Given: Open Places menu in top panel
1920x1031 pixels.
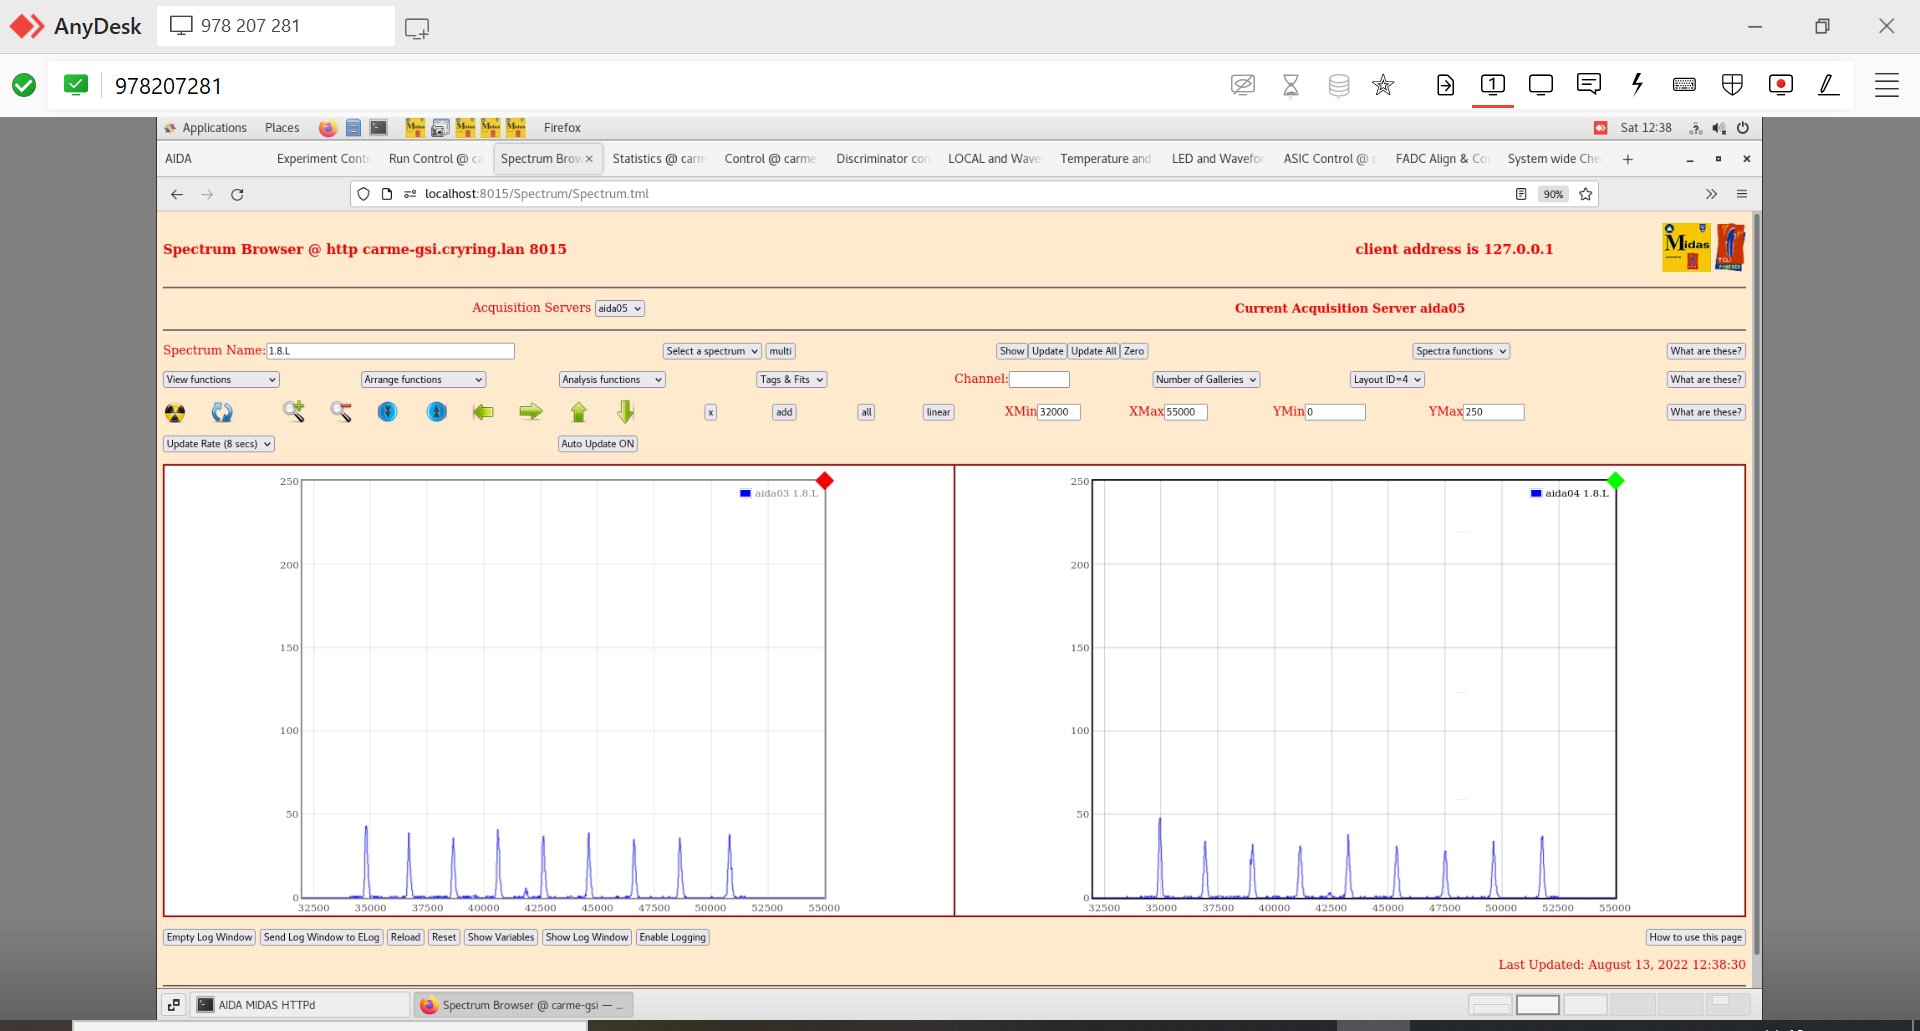Looking at the screenshot, I should 282,128.
